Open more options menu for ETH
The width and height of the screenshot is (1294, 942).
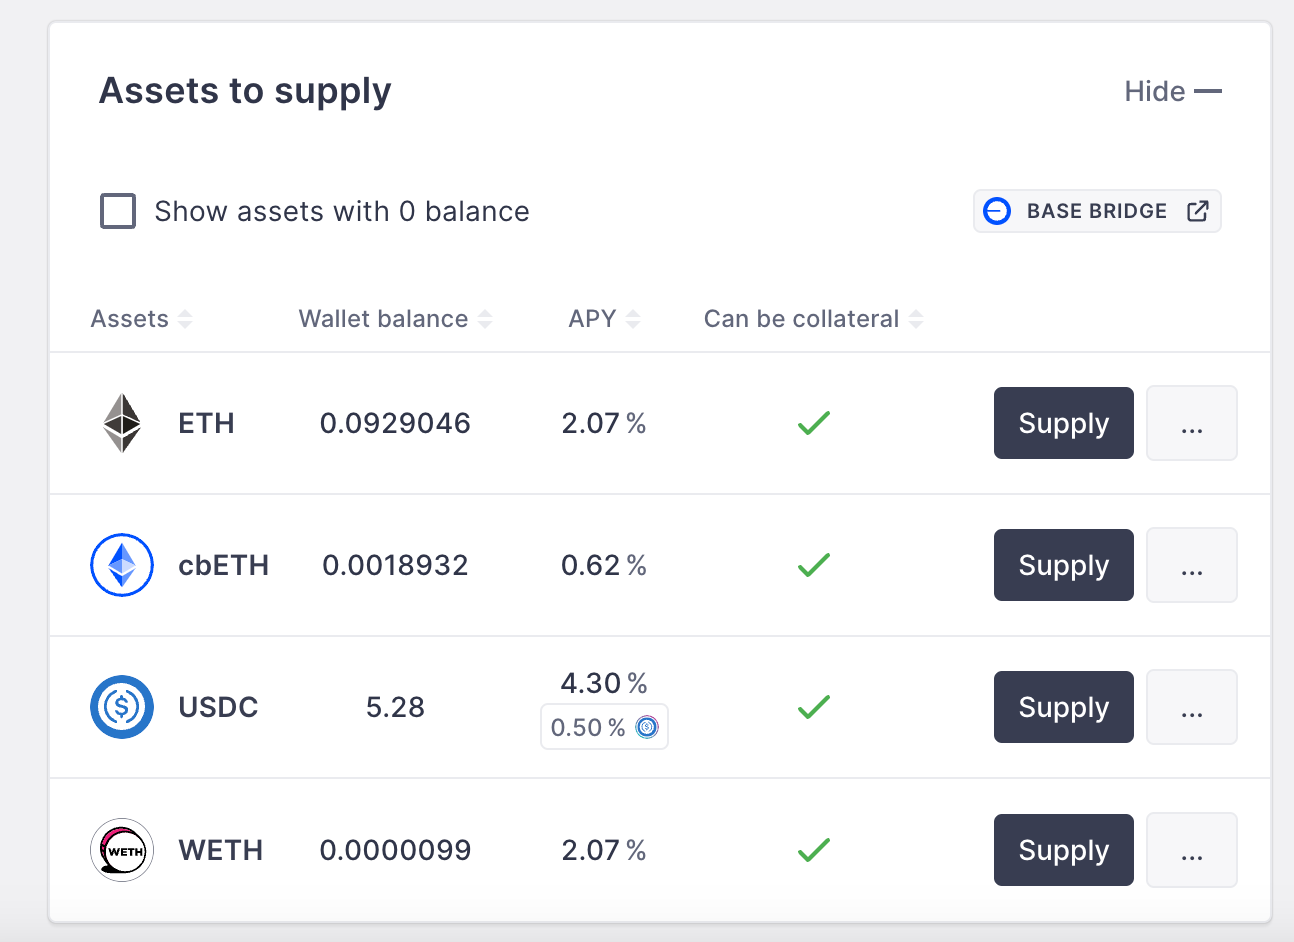(x=1192, y=423)
